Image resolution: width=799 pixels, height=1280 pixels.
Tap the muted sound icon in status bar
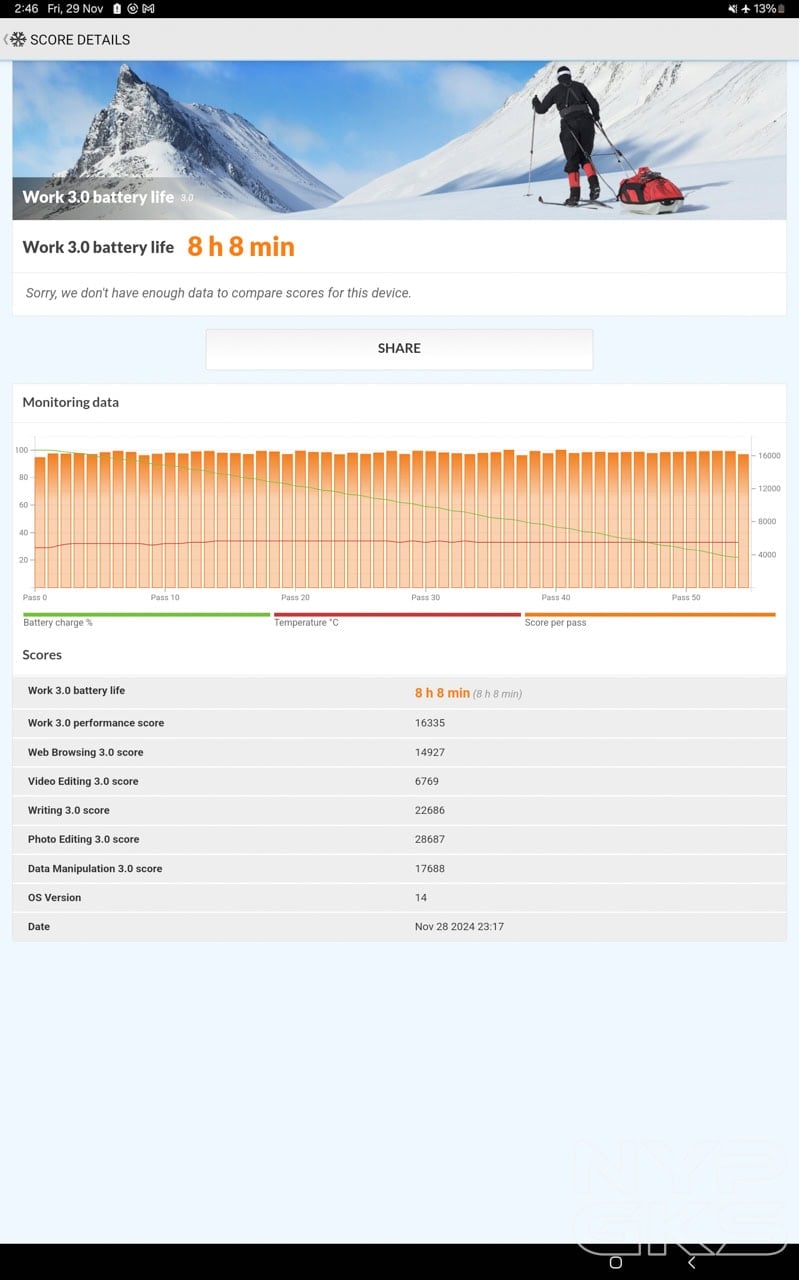[x=732, y=9]
